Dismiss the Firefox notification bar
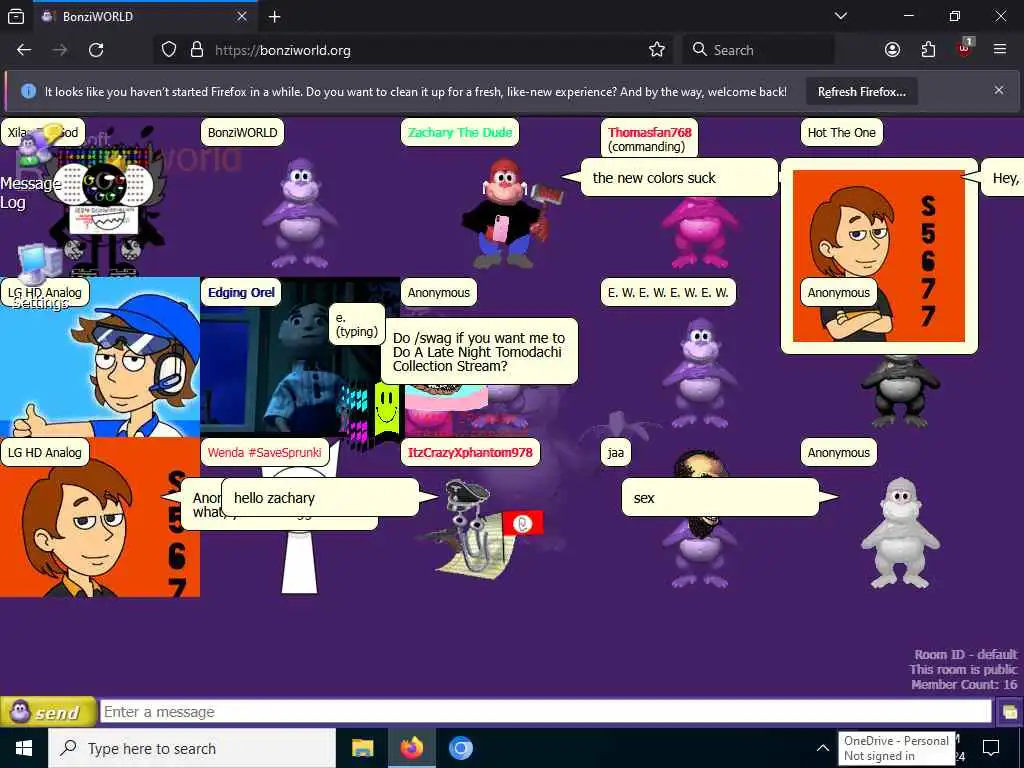Screen dimensions: 1024x768 [x=999, y=90]
